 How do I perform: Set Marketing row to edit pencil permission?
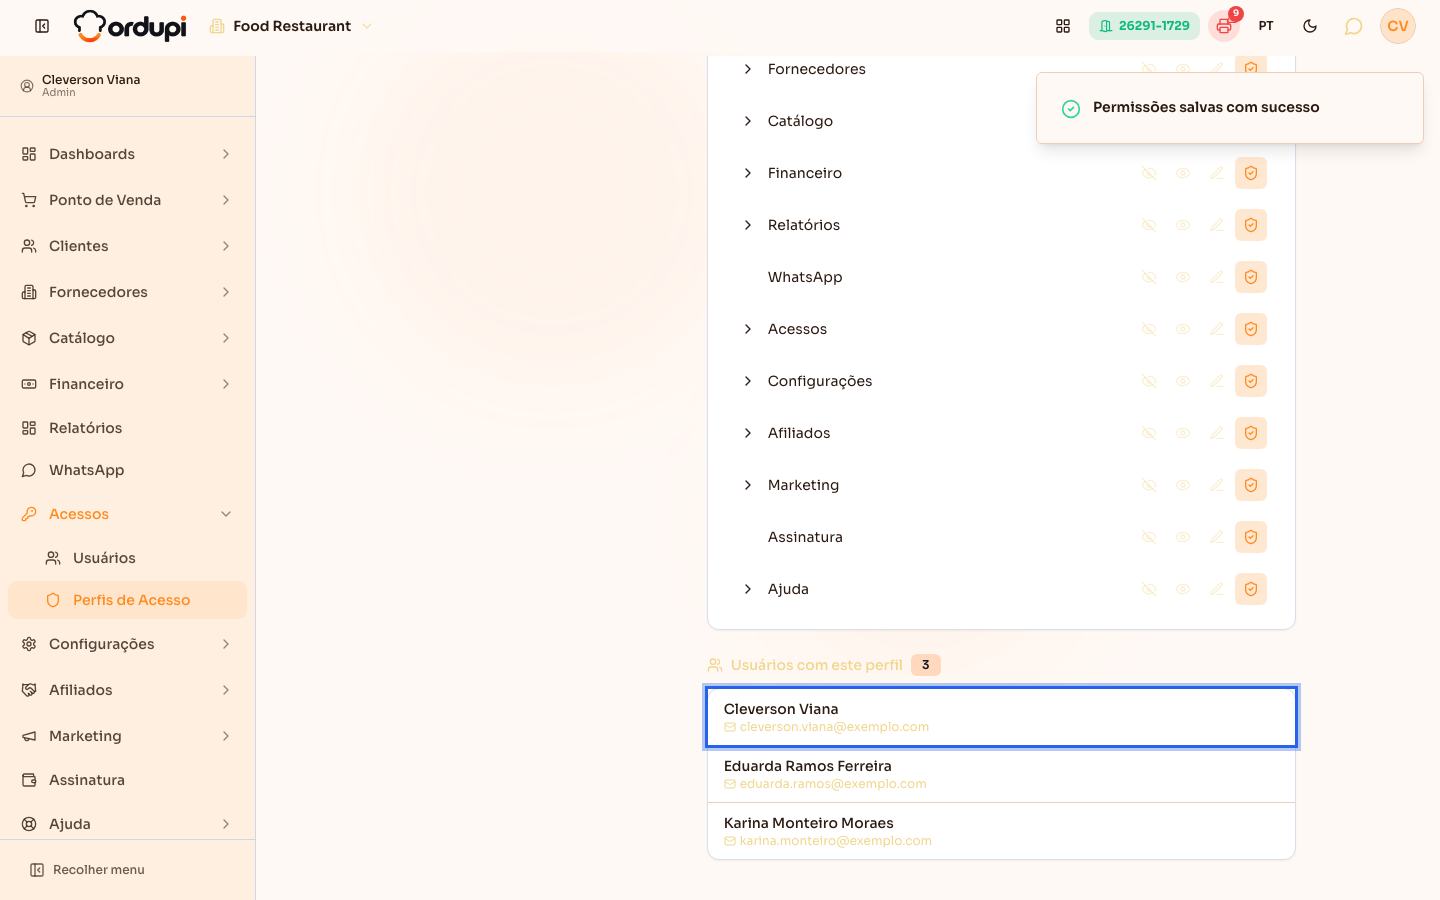click(x=1217, y=485)
